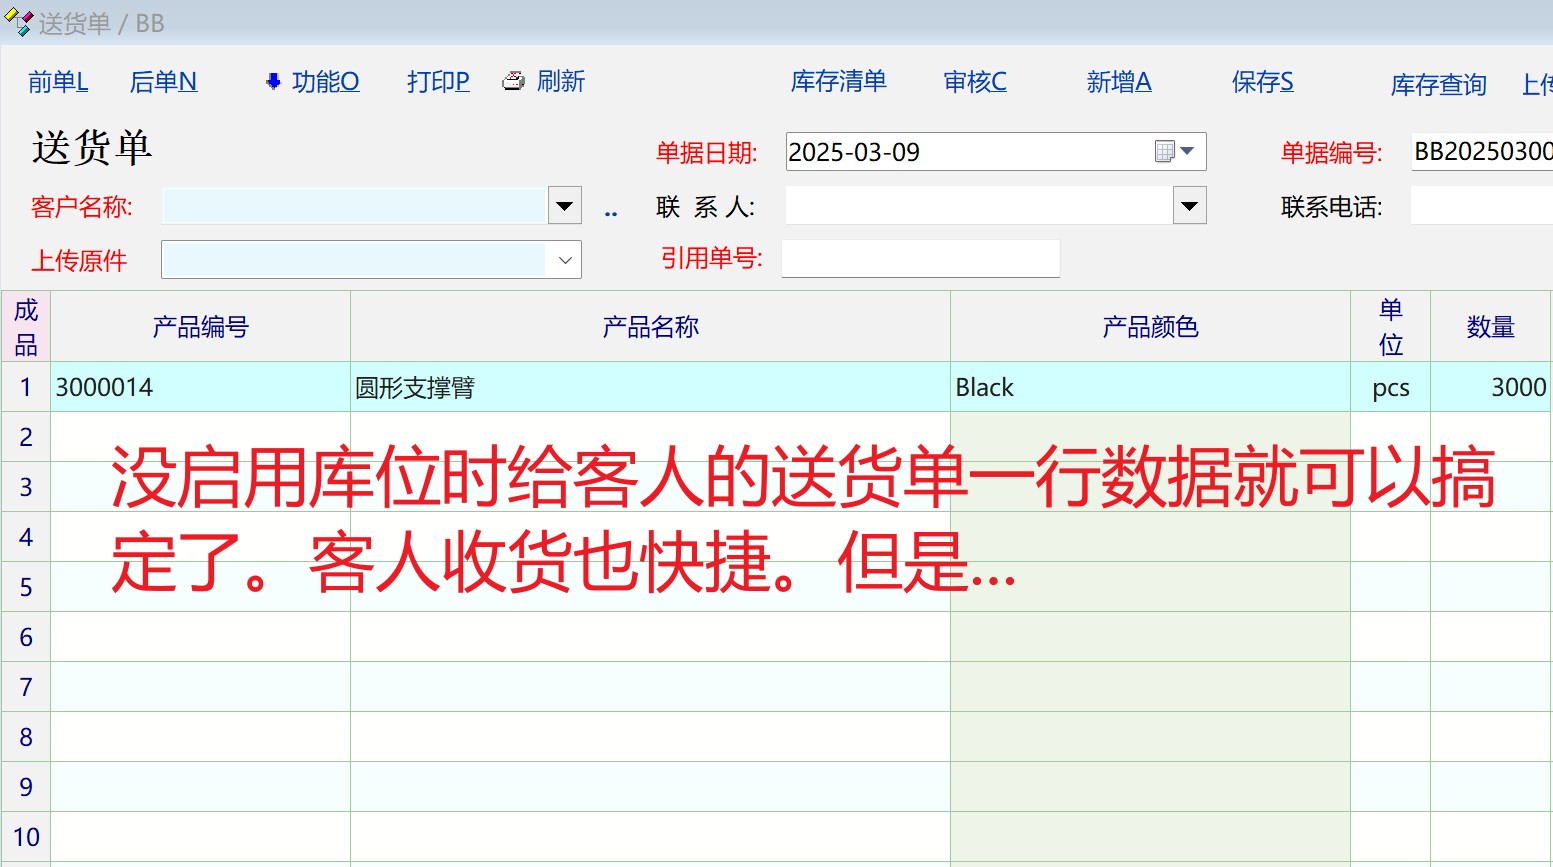Expand the 联系人 dropdown arrow
The width and height of the screenshot is (1553, 867).
click(1189, 206)
